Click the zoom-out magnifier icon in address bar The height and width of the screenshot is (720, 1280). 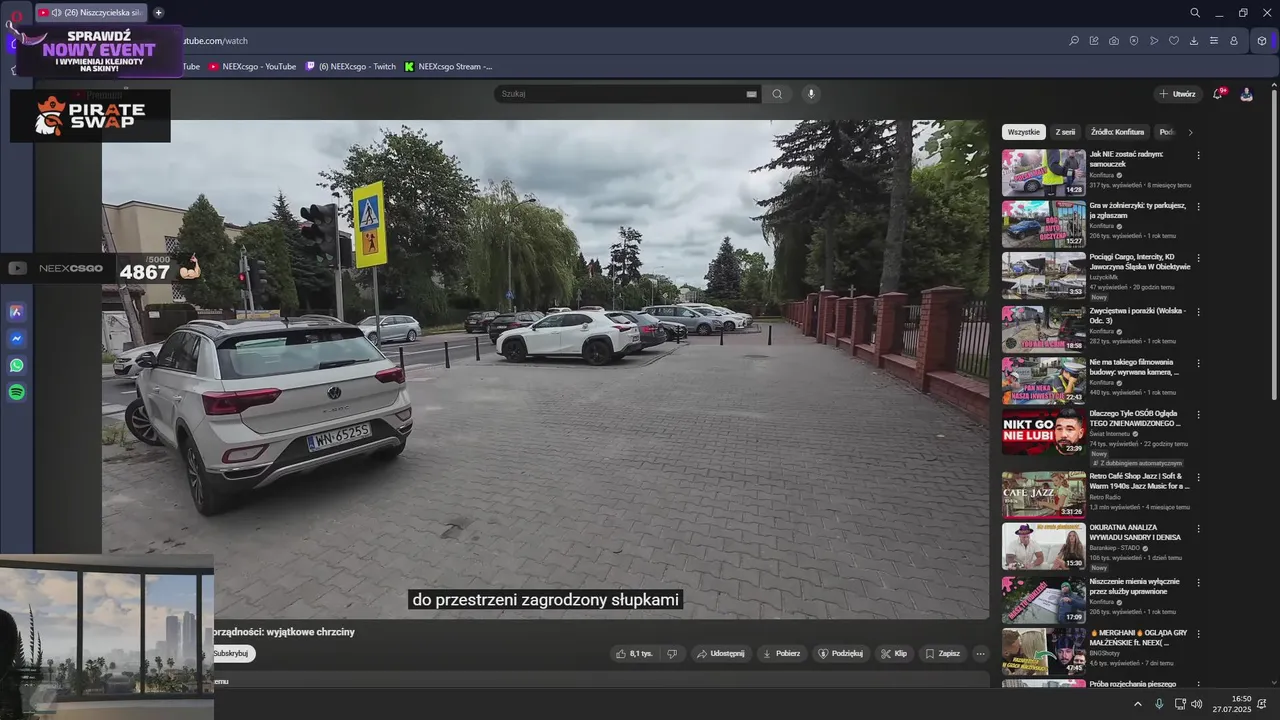(x=1074, y=41)
